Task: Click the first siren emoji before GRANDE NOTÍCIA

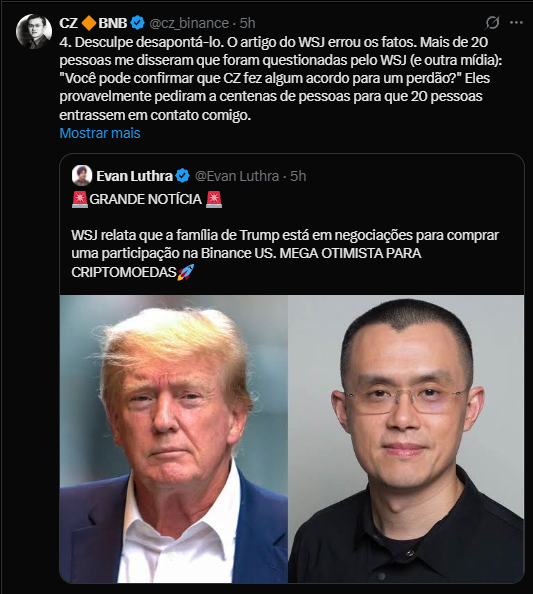Action: tap(80, 199)
